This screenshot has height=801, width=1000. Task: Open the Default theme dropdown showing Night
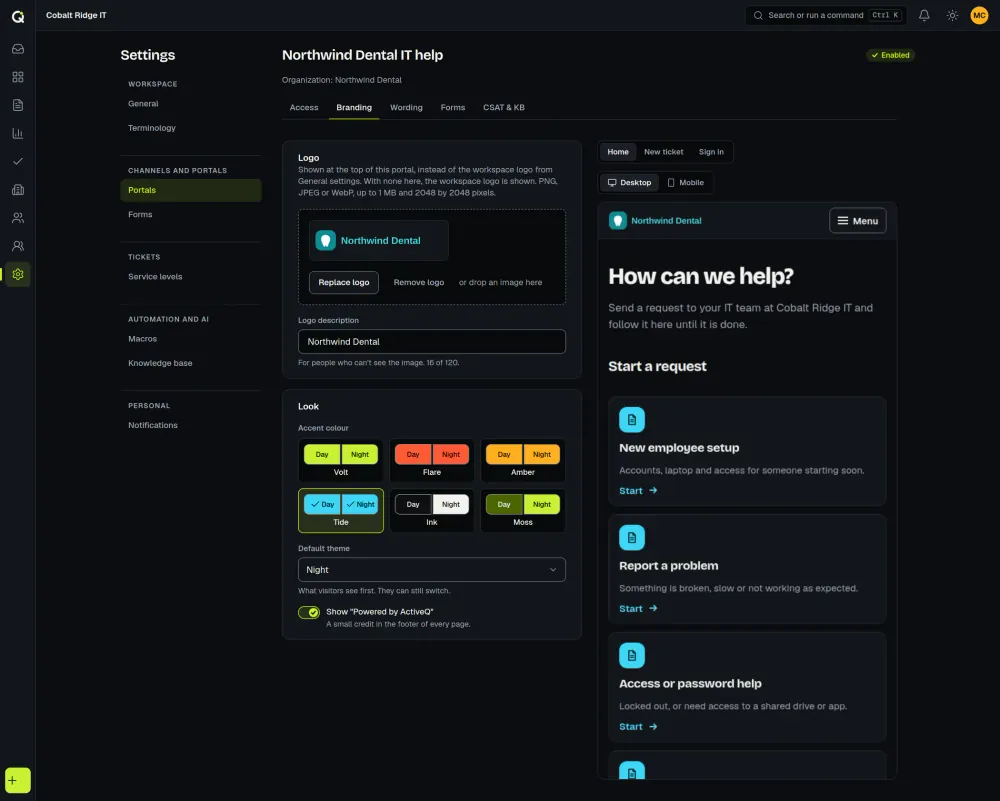(432, 570)
